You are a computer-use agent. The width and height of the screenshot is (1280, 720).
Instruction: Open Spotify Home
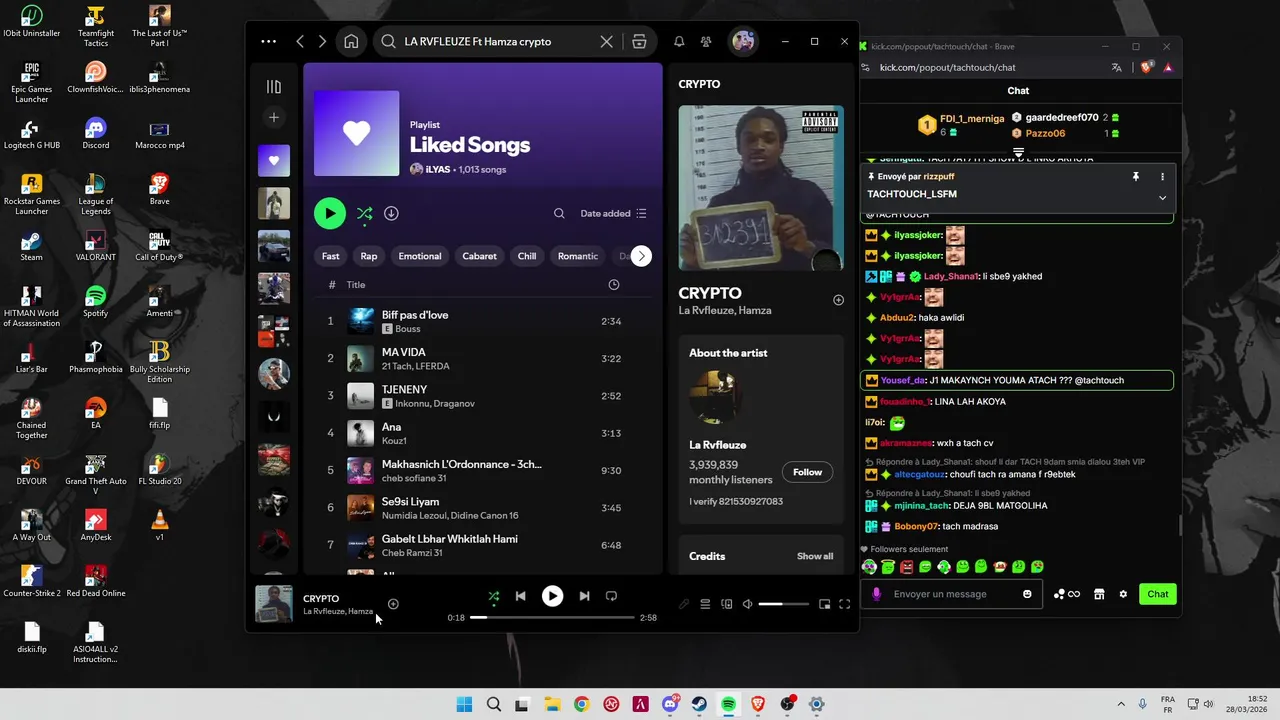point(351,42)
